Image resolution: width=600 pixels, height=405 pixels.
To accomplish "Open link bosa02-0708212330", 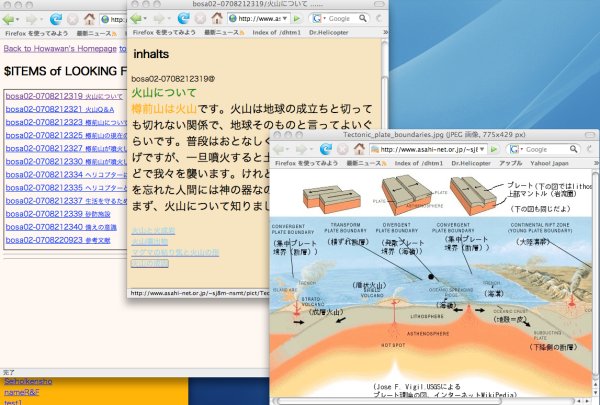I will pyautogui.click(x=66, y=162).
